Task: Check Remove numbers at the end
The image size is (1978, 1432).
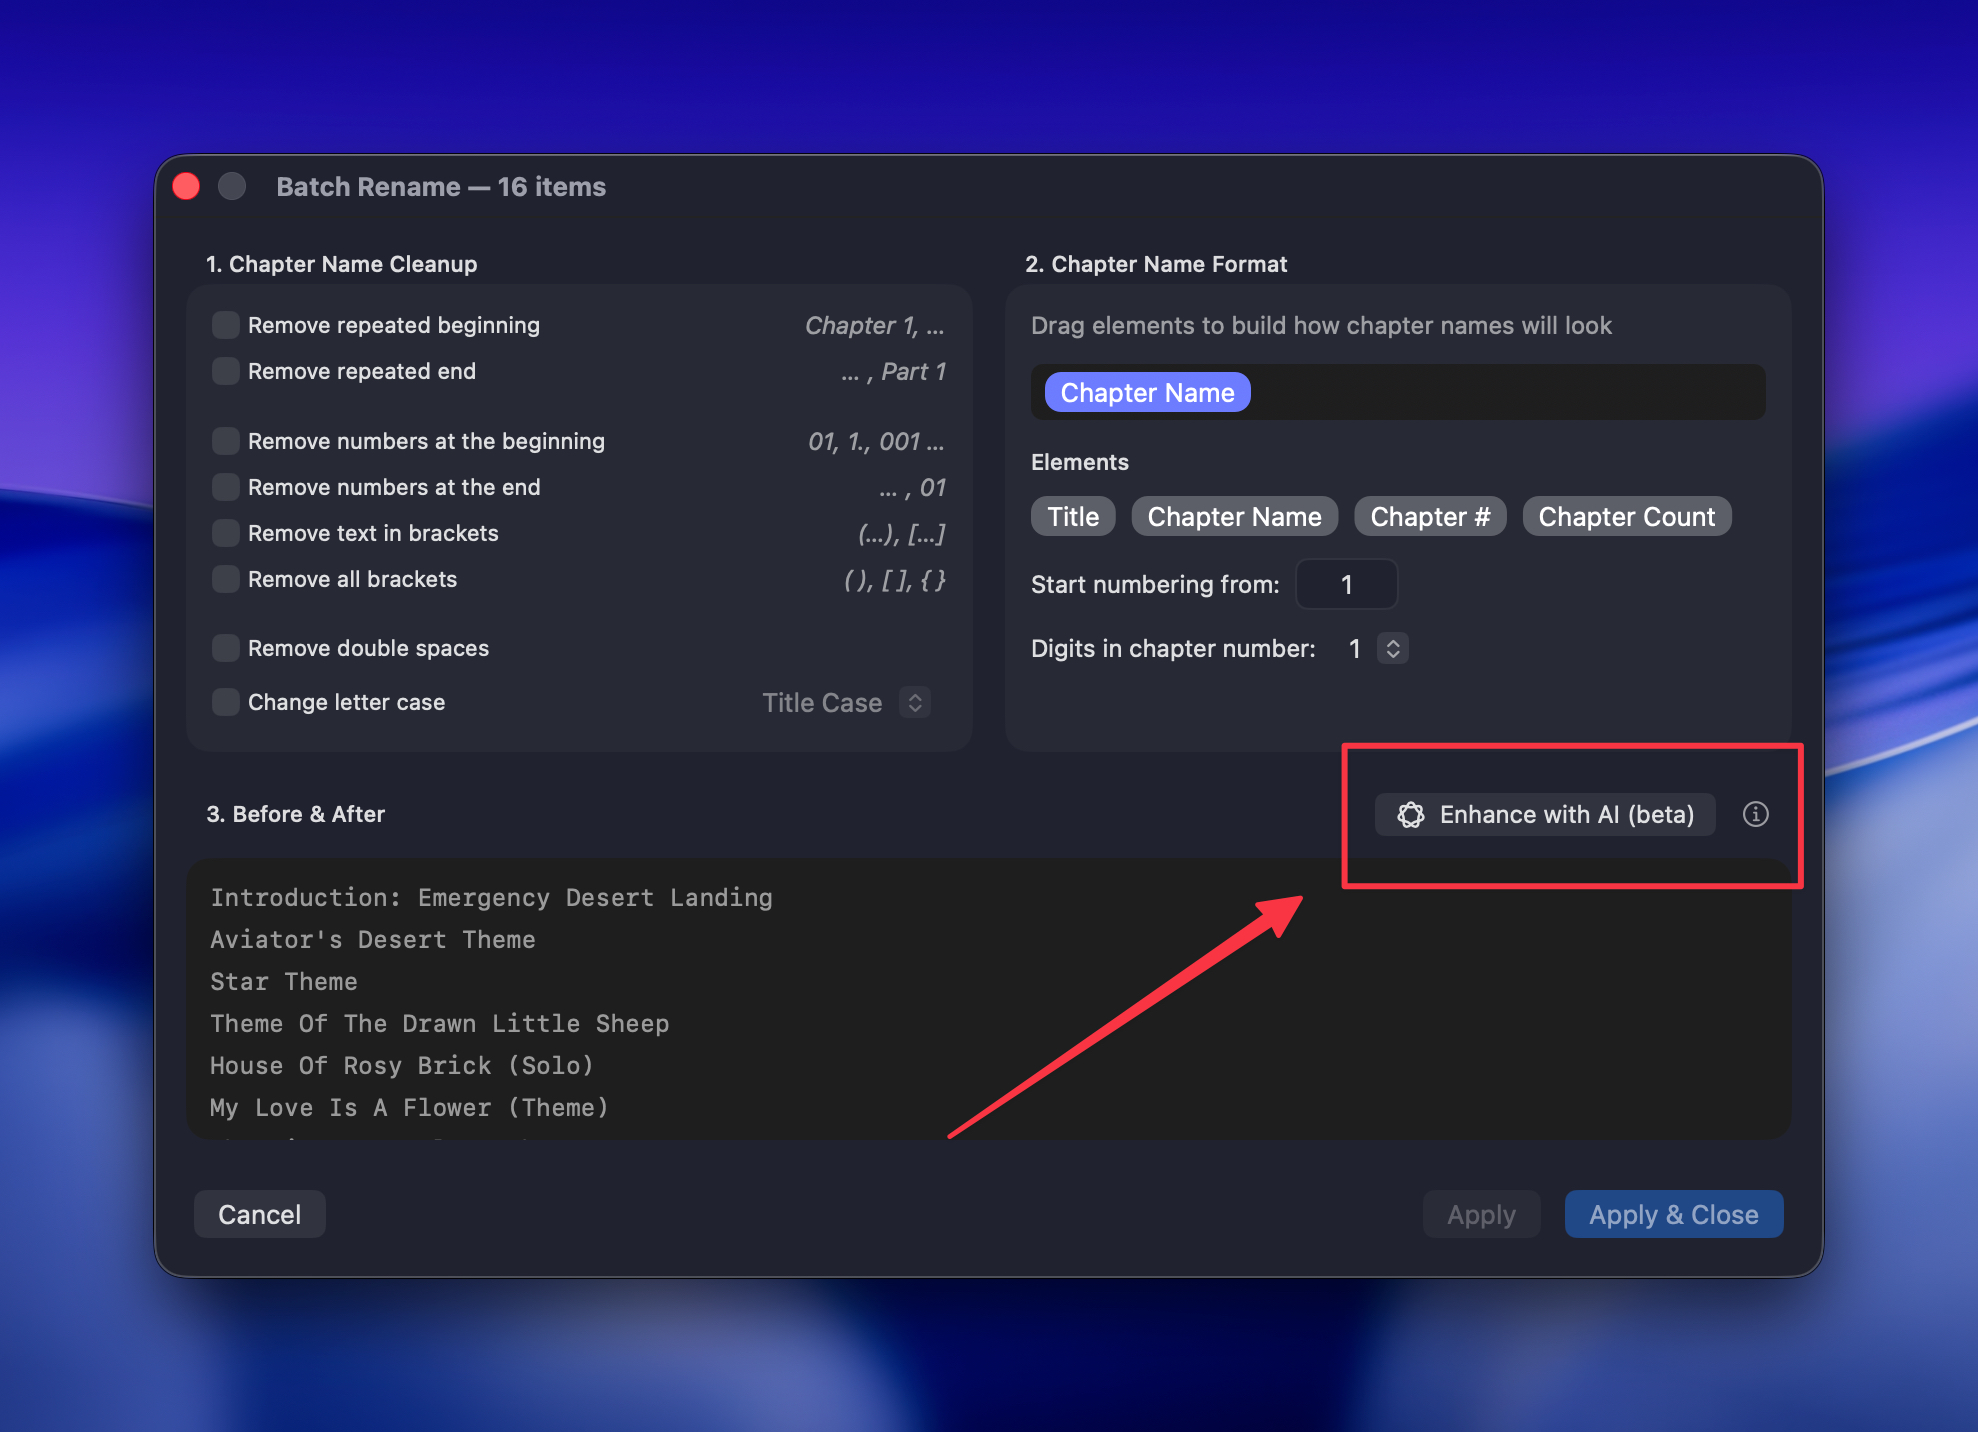Action: [226, 487]
